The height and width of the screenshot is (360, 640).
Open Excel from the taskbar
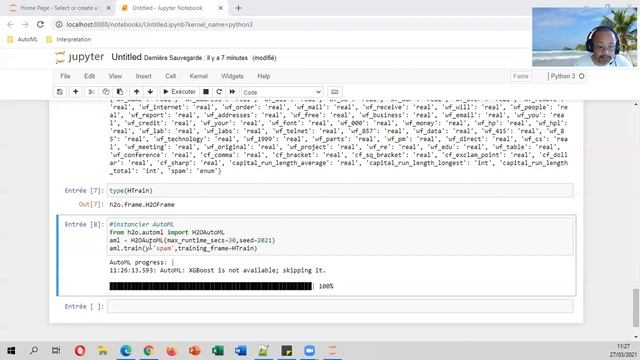tap(218, 350)
